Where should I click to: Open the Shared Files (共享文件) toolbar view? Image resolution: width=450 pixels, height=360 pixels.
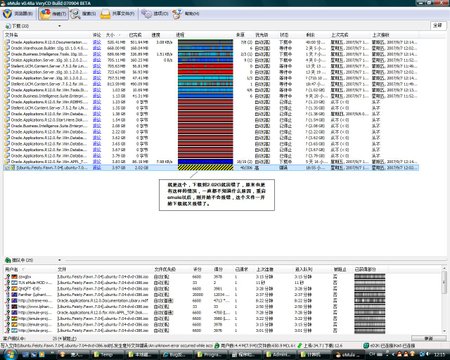point(118,14)
